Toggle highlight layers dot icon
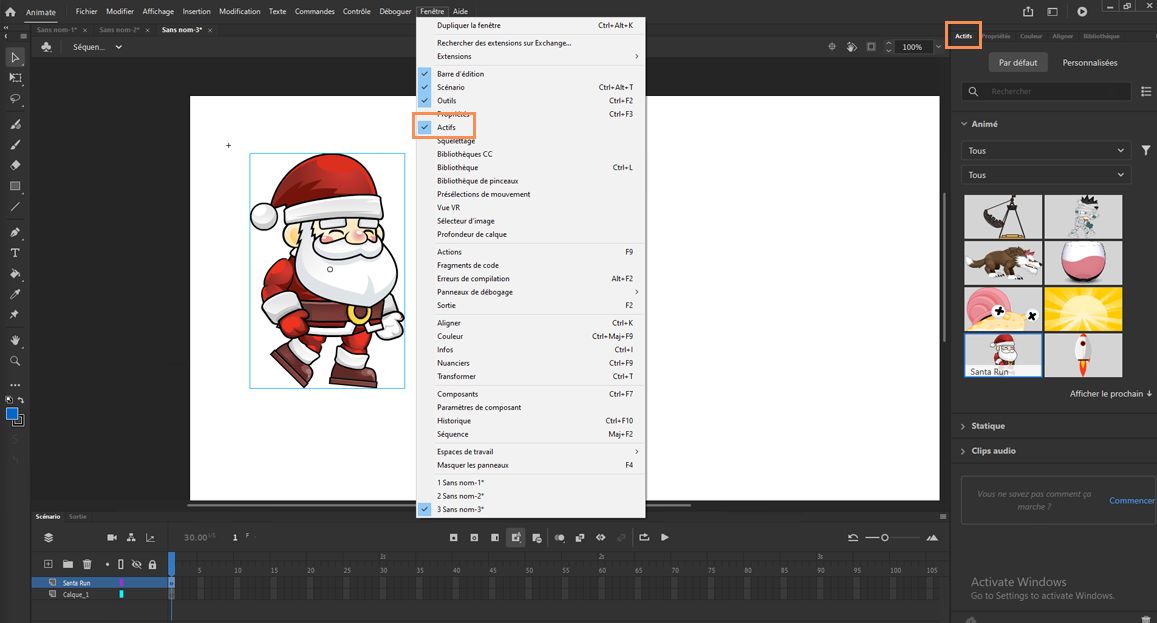This screenshot has width=1157, height=623. coord(107,564)
